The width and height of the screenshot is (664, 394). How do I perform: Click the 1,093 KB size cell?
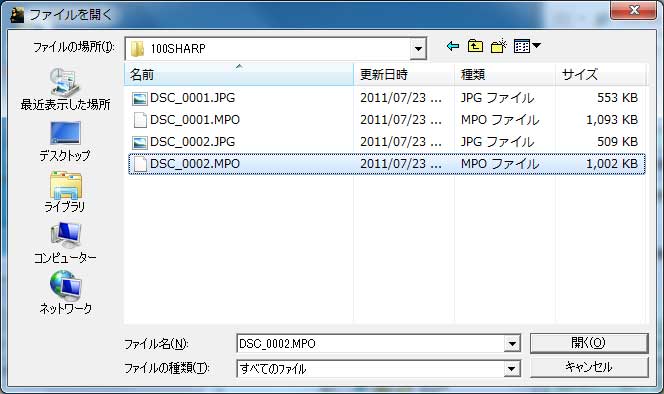pyautogui.click(x=612, y=120)
